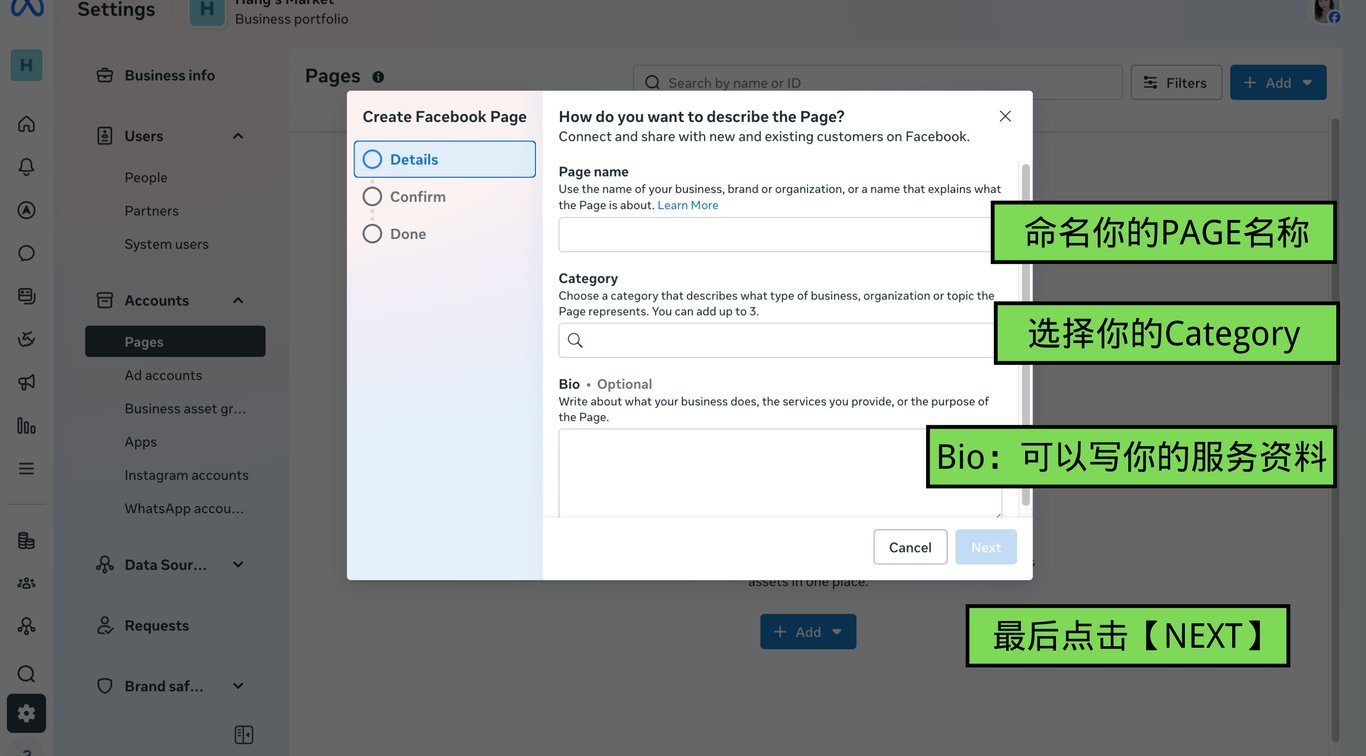Collapse the Accounts section chevron
The width and height of the screenshot is (1366, 756).
click(238, 300)
